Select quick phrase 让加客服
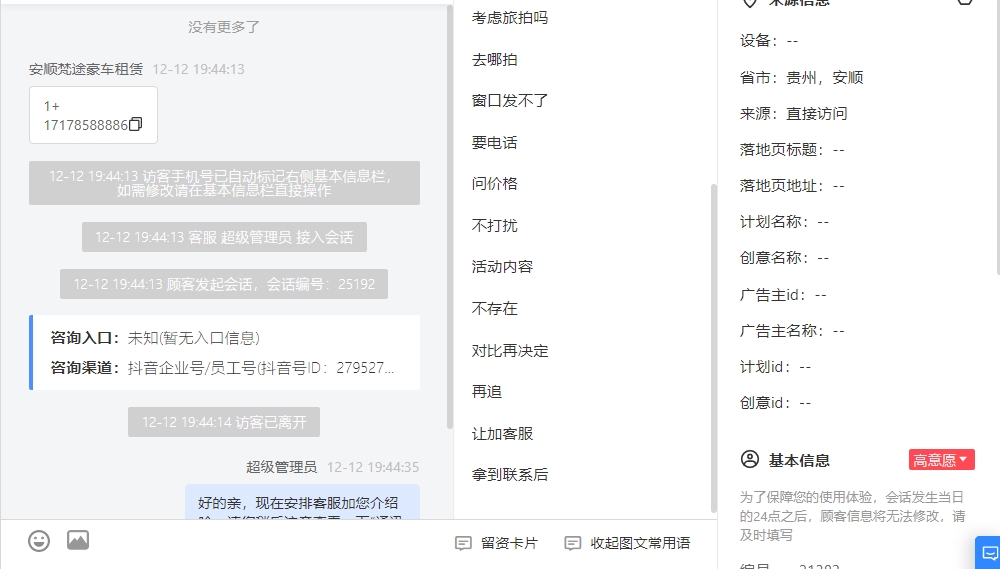1000x569 pixels. (502, 434)
